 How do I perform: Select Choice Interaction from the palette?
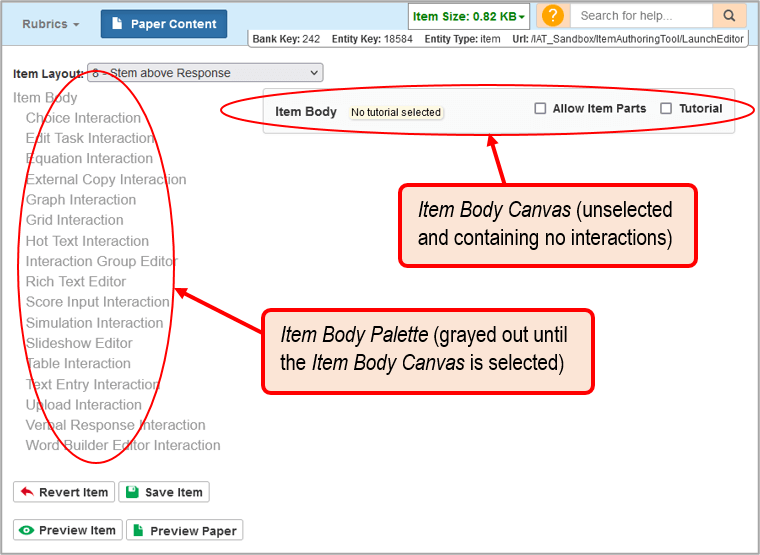pos(83,118)
